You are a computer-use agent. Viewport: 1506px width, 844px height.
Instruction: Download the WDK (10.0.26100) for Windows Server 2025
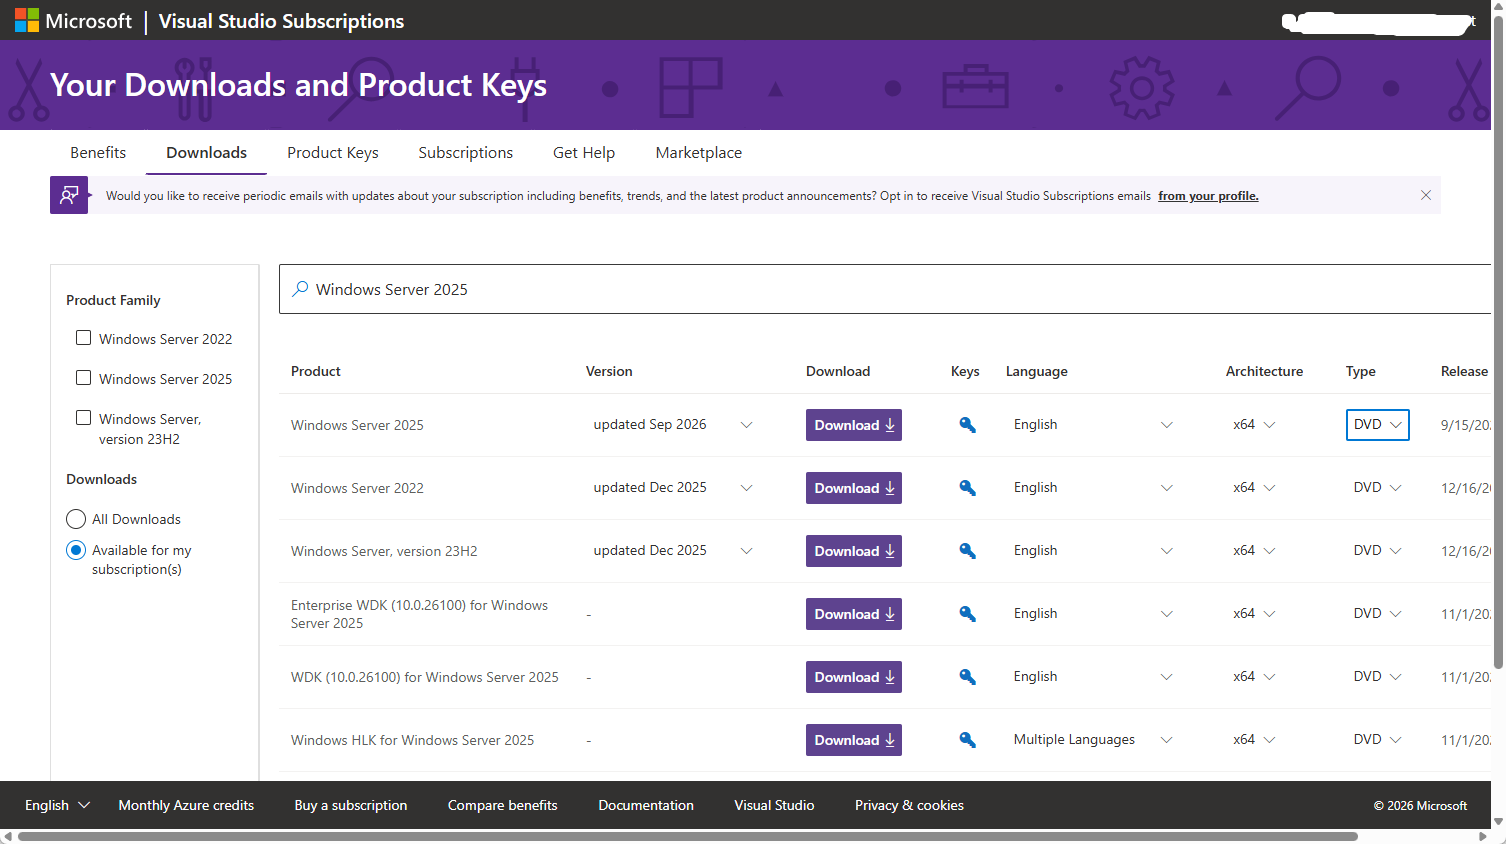pos(854,677)
